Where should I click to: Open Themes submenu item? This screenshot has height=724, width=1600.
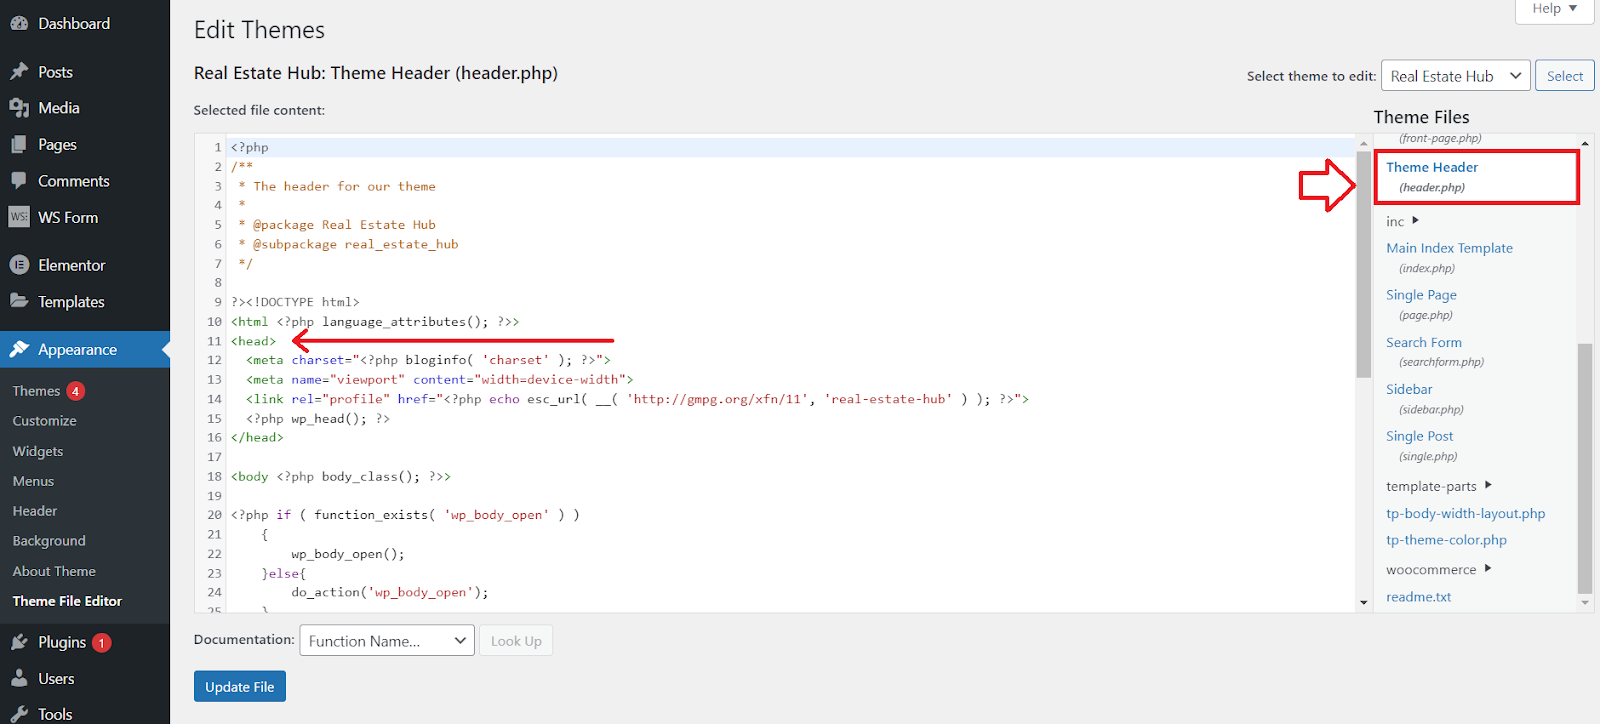pyautogui.click(x=37, y=391)
